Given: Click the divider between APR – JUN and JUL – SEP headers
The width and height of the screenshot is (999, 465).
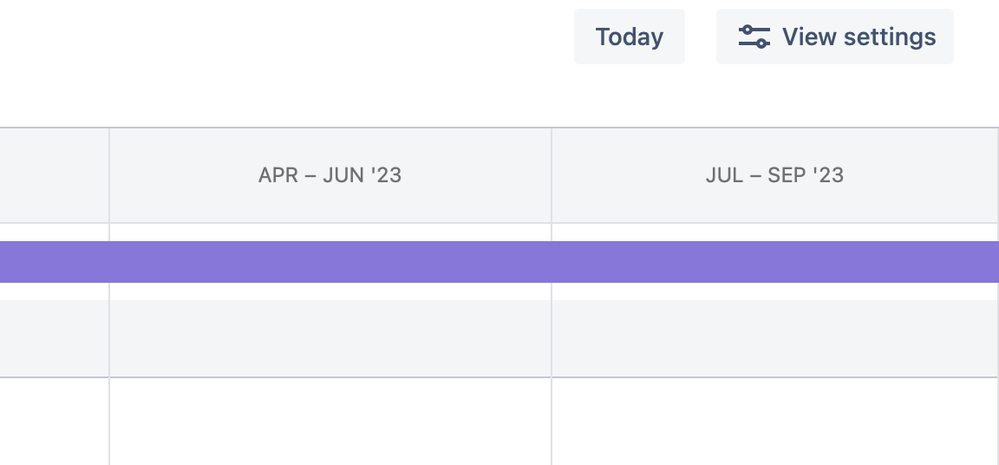Looking at the screenshot, I should (x=551, y=175).
